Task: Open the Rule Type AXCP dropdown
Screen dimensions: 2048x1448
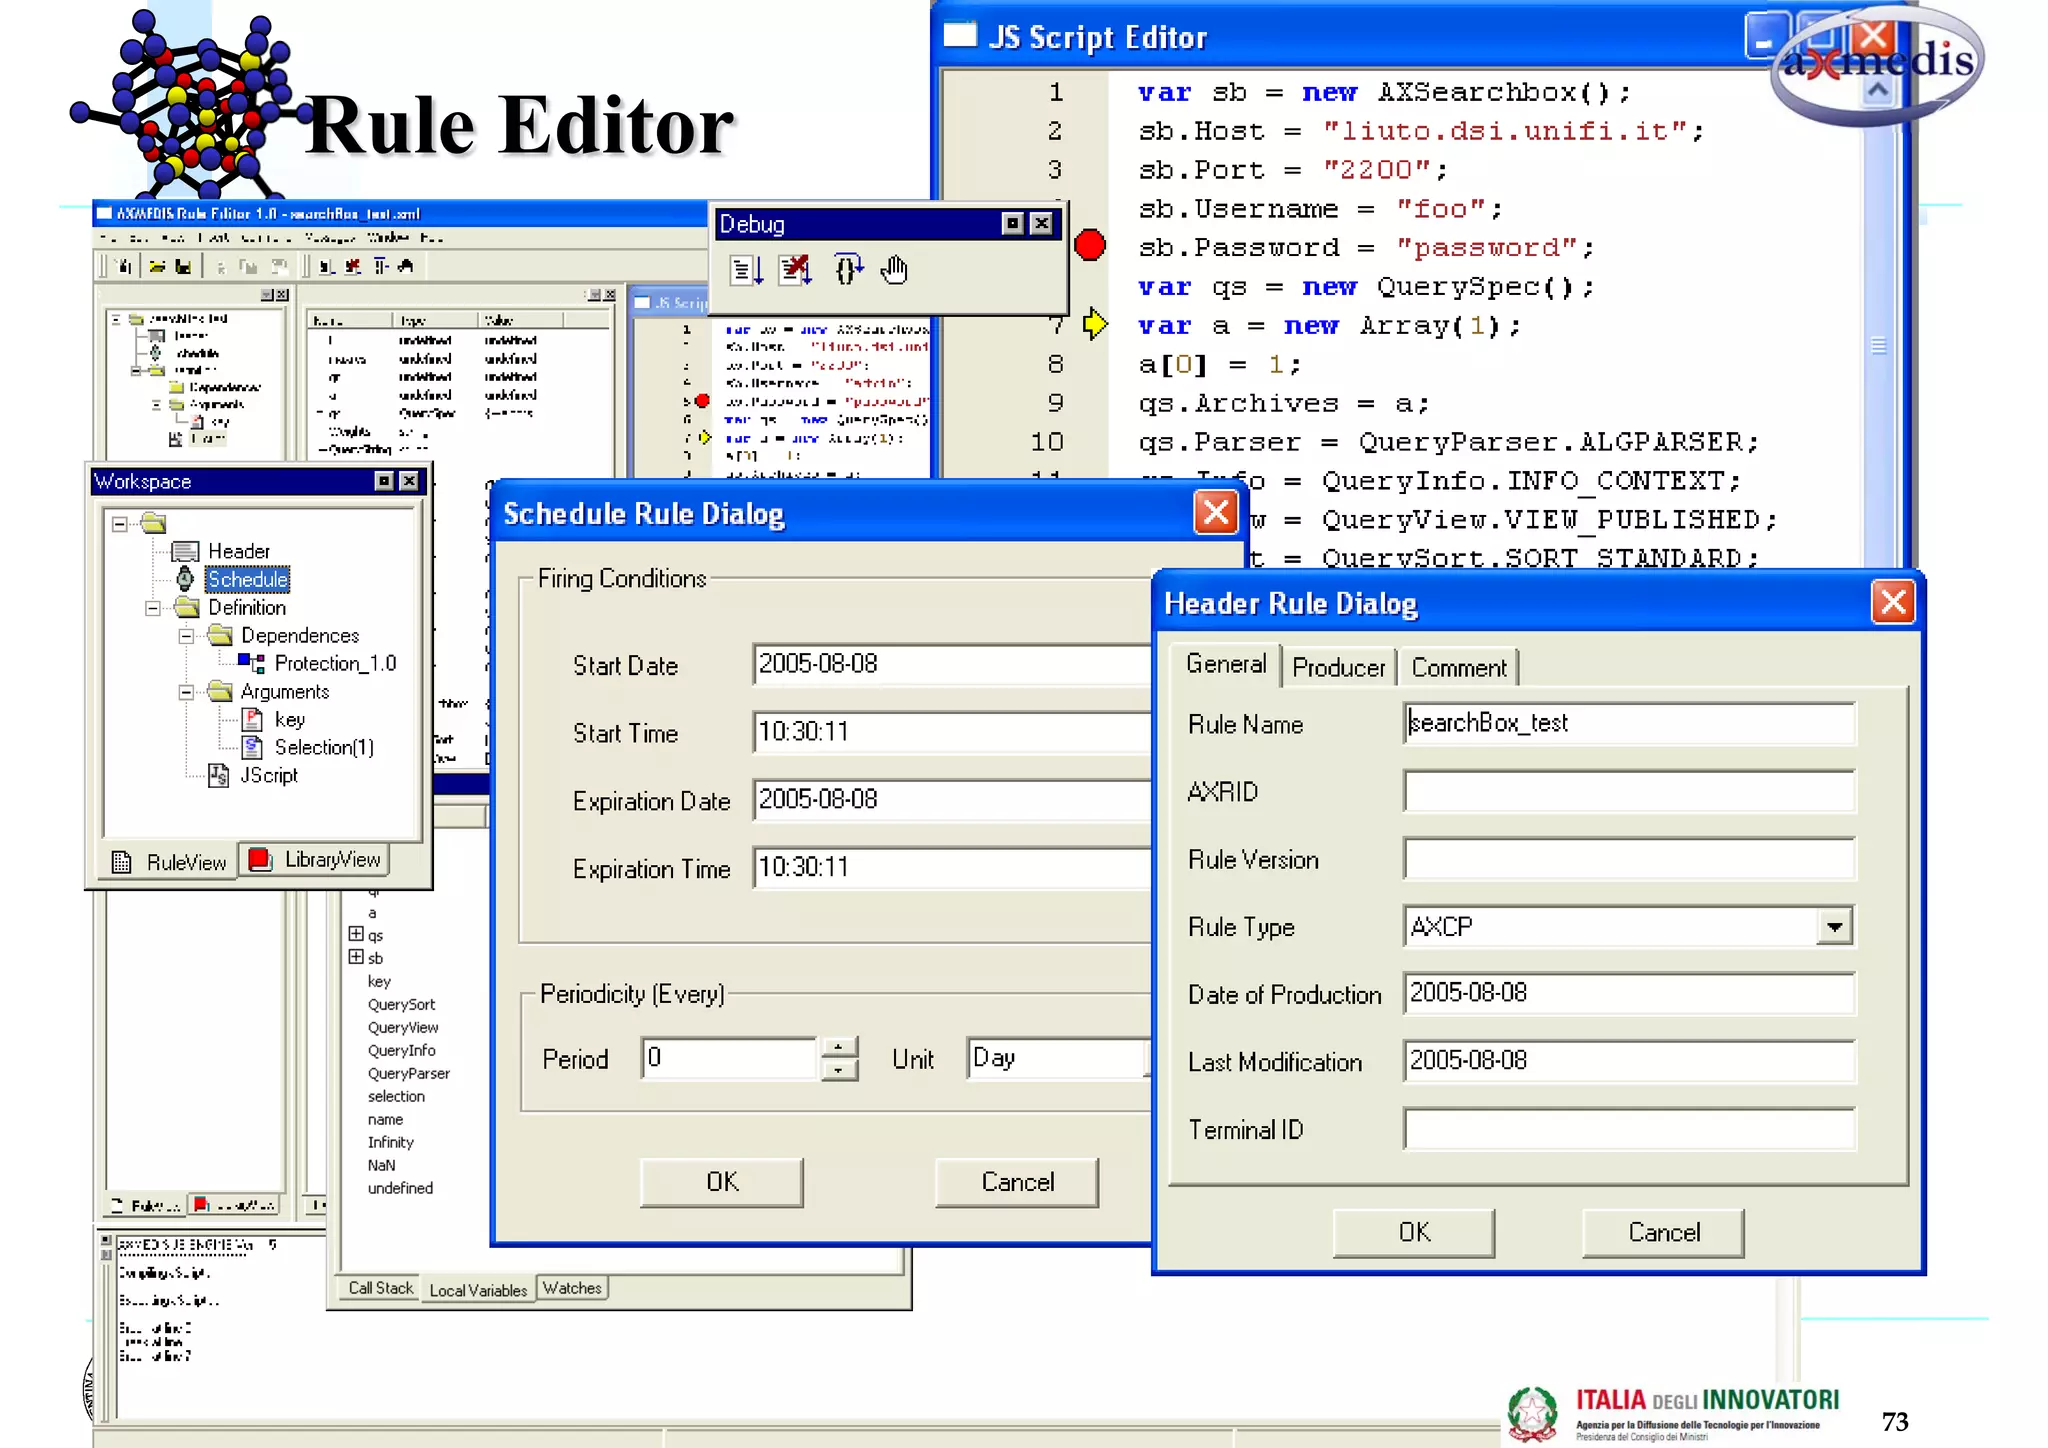Action: click(1833, 927)
